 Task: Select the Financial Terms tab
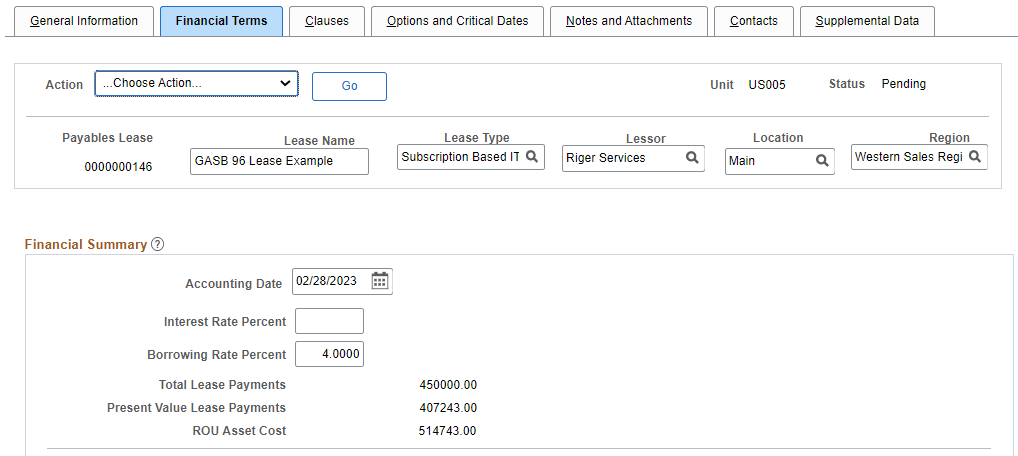(x=221, y=21)
